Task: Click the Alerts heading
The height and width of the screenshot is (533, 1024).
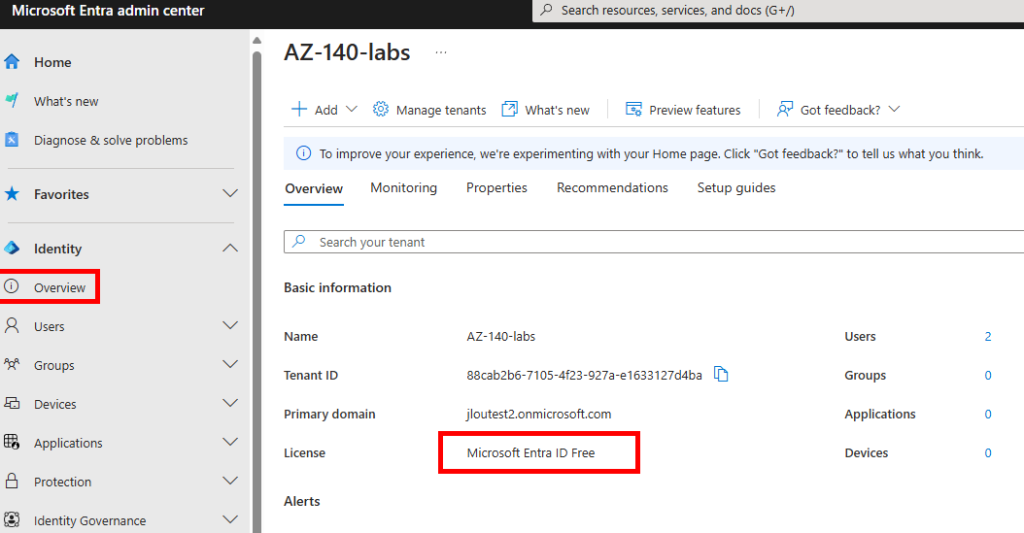Action: (302, 501)
